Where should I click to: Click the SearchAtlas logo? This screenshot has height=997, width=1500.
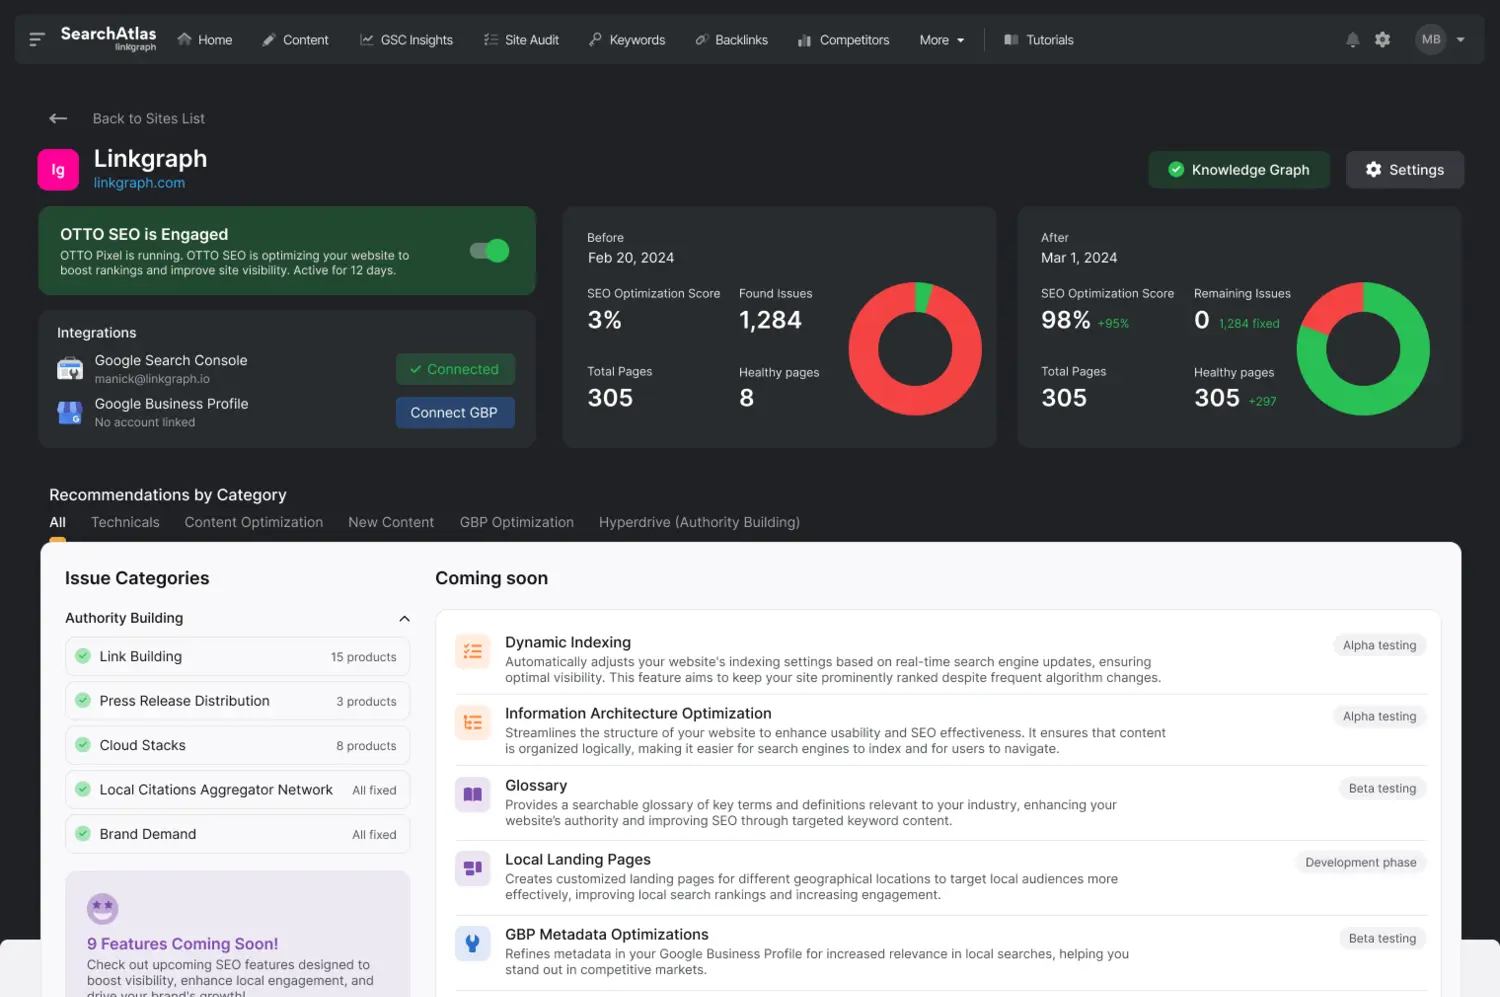tap(108, 38)
